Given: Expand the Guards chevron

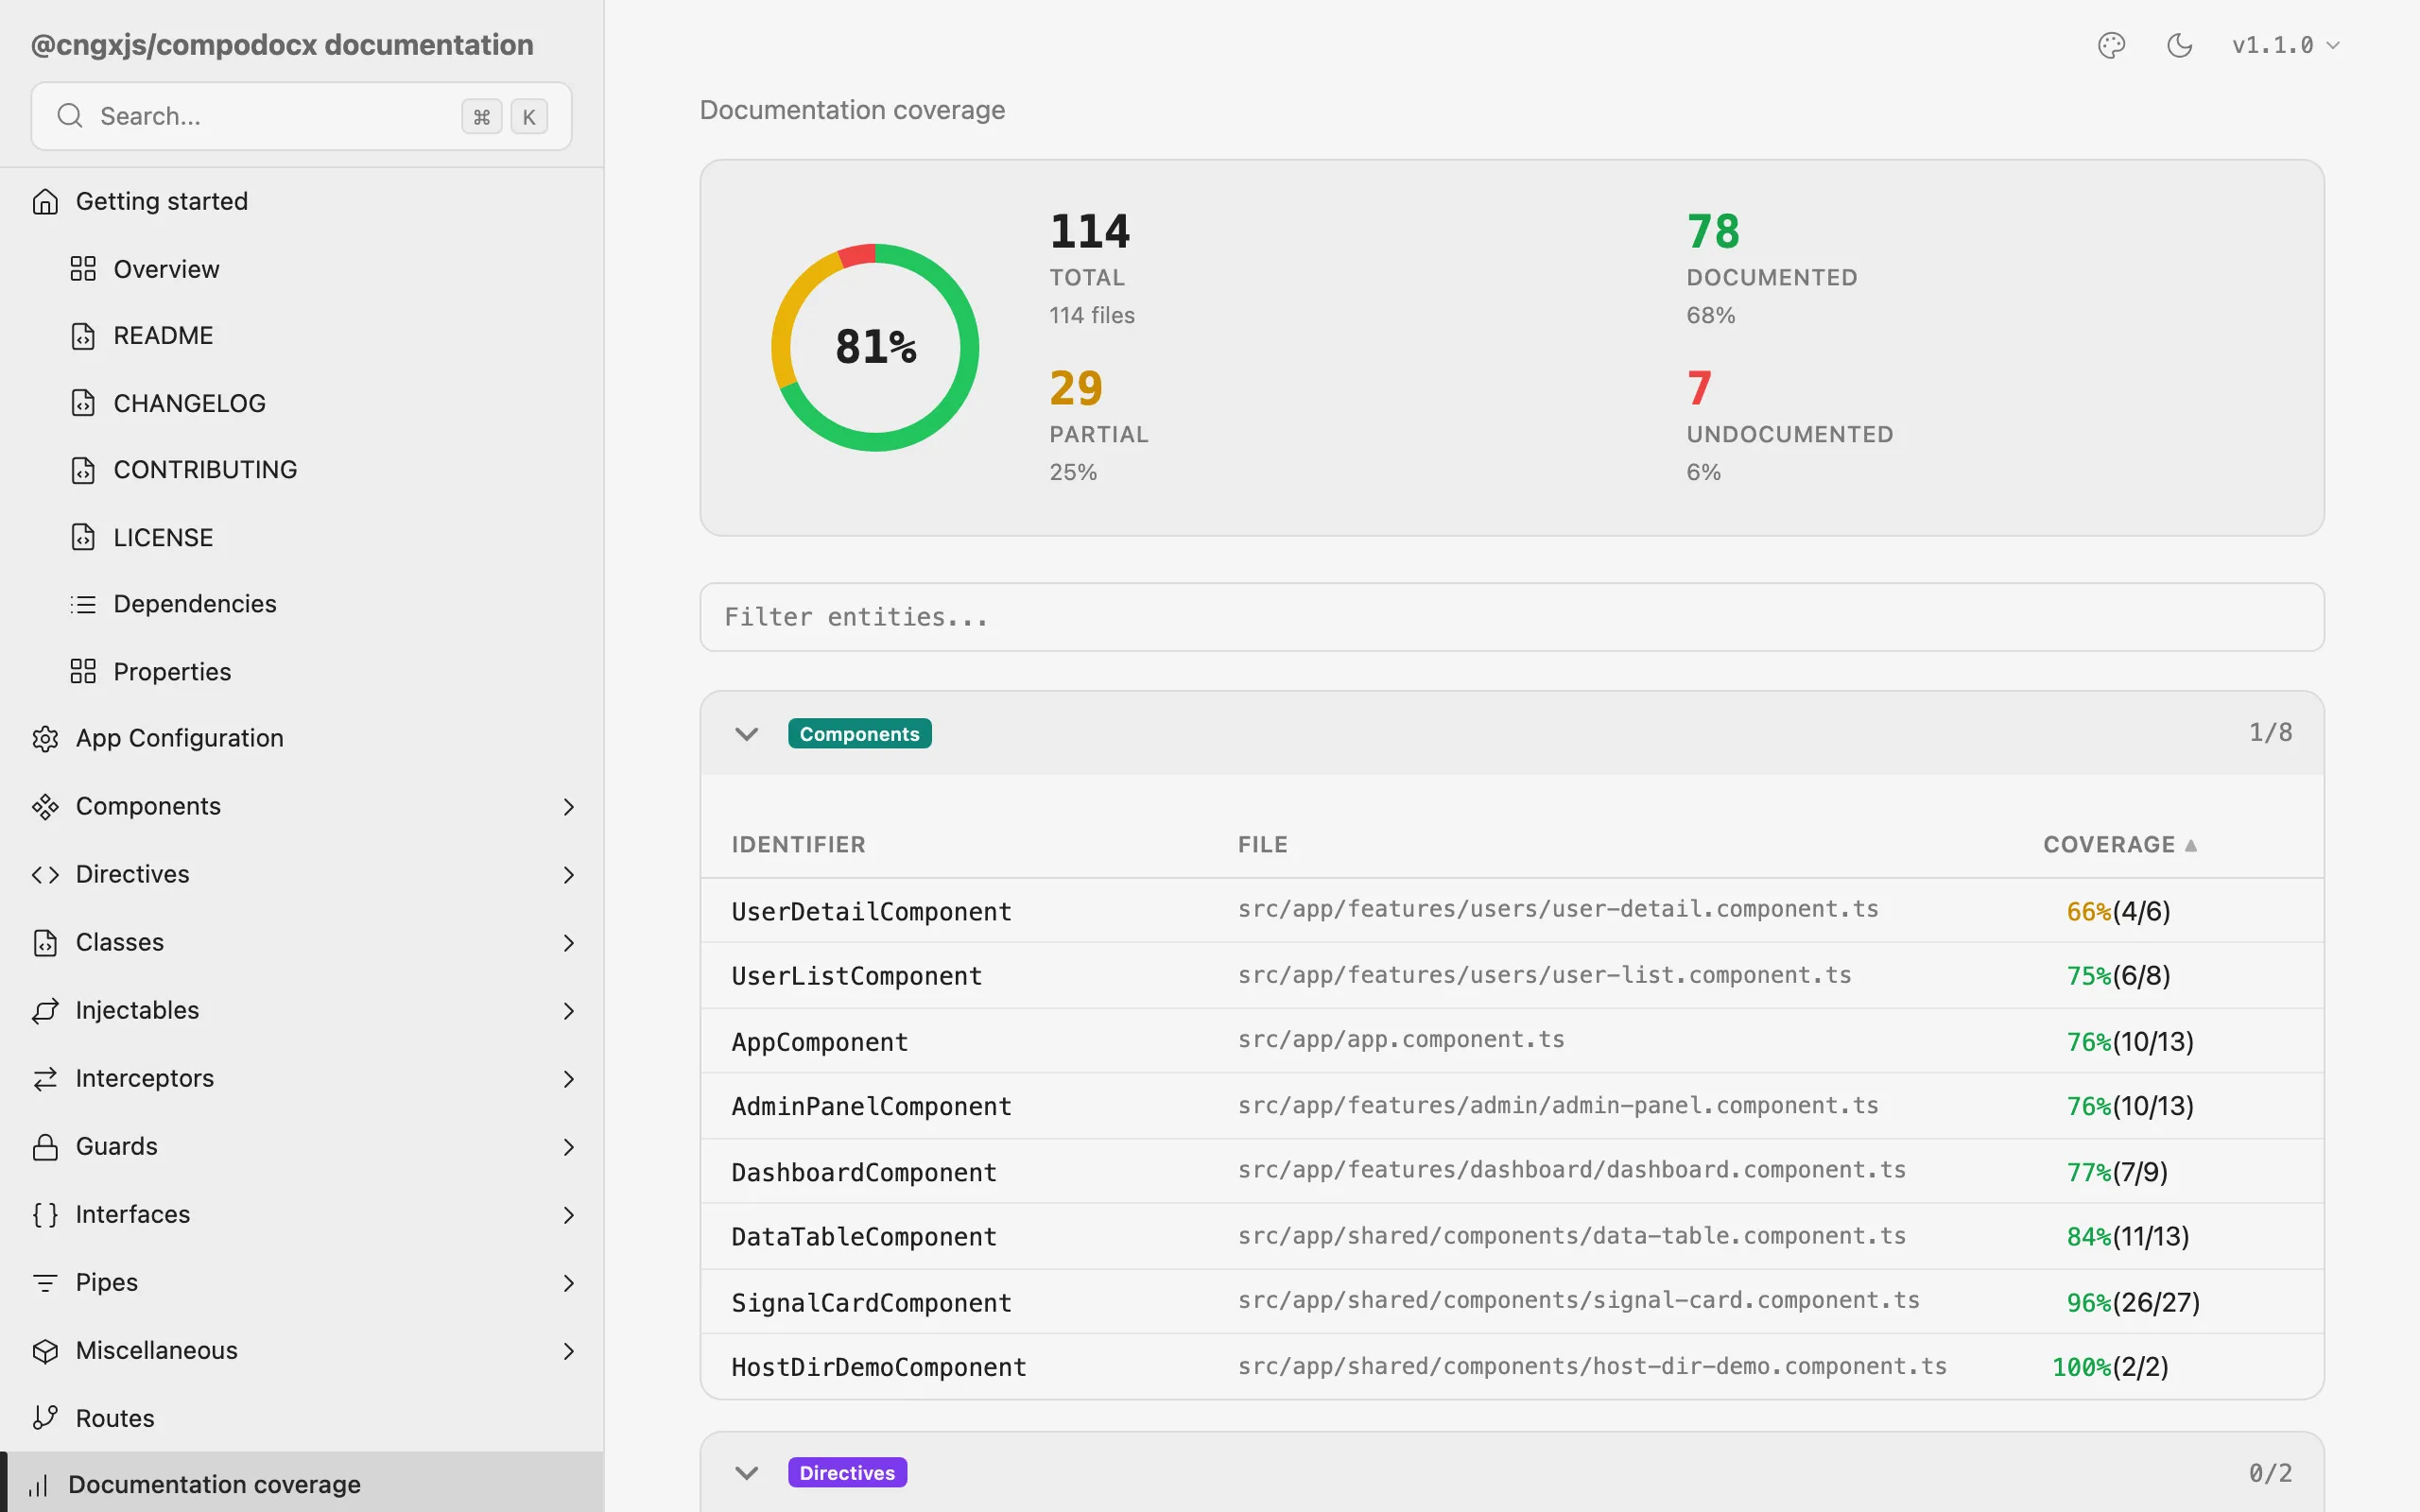Looking at the screenshot, I should [568, 1147].
